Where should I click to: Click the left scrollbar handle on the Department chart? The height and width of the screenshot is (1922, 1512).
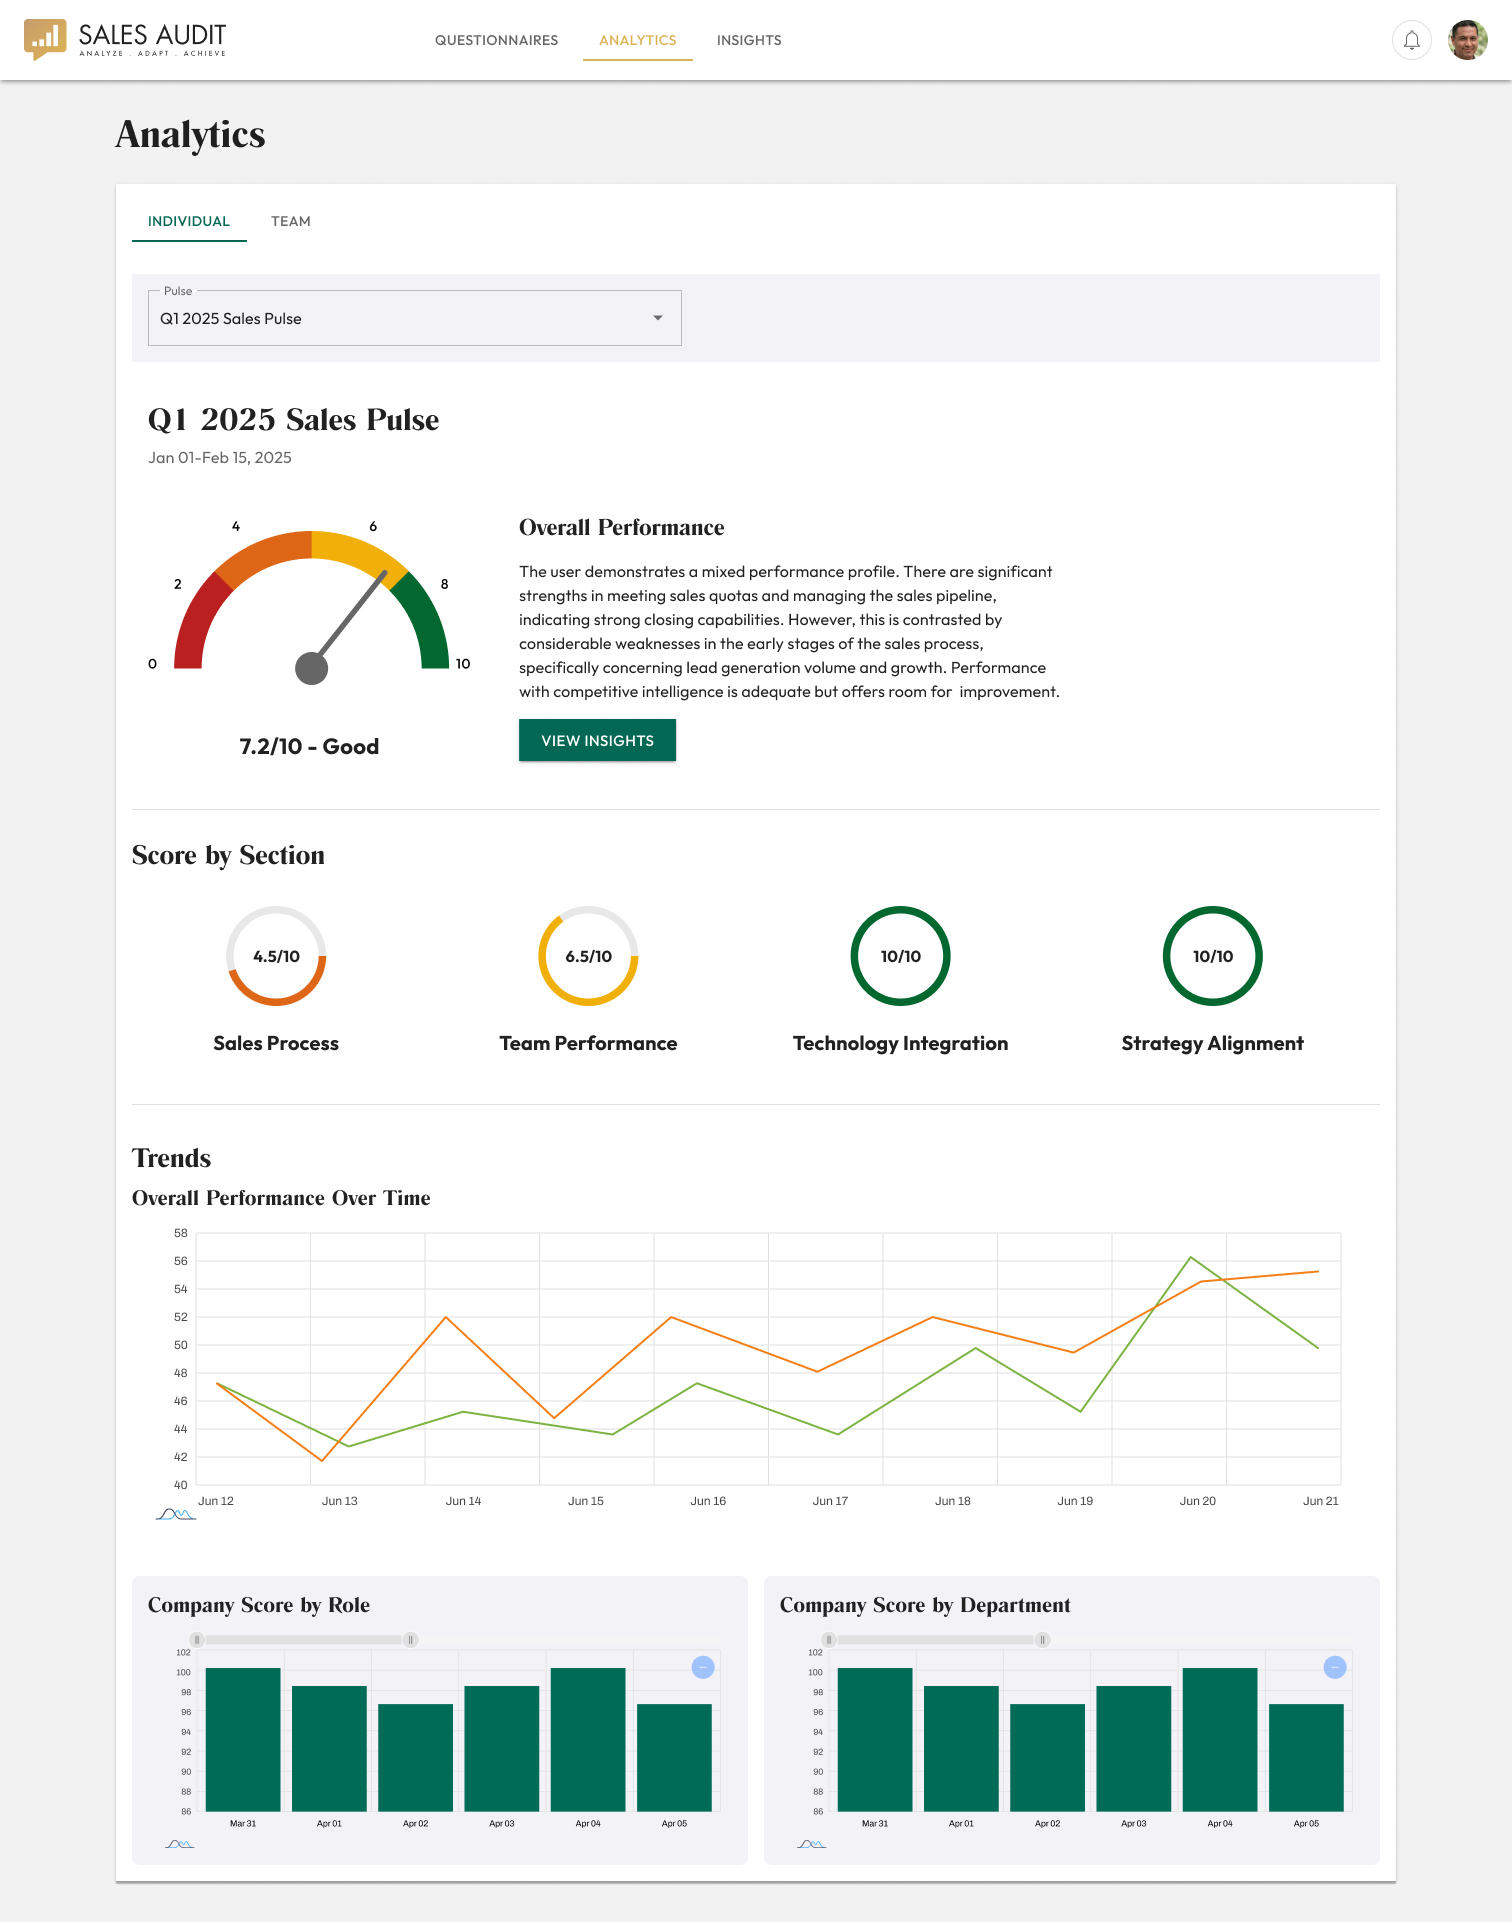pos(829,1640)
